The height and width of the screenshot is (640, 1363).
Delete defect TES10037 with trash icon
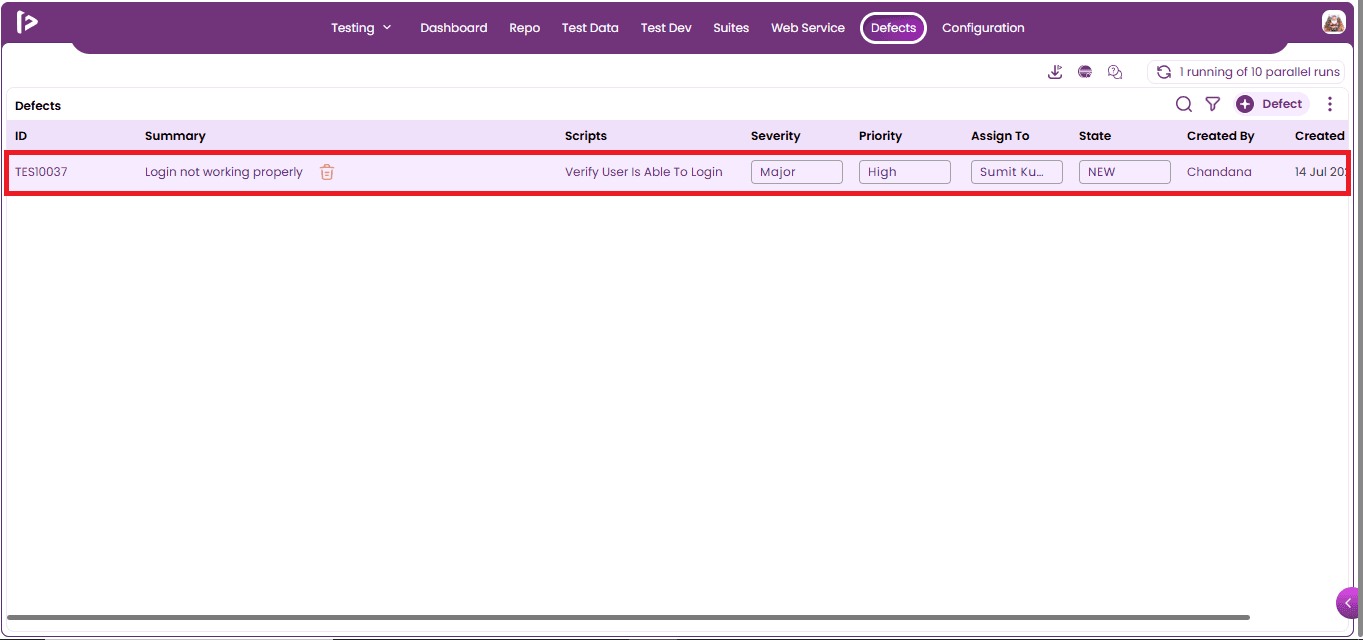coord(327,172)
